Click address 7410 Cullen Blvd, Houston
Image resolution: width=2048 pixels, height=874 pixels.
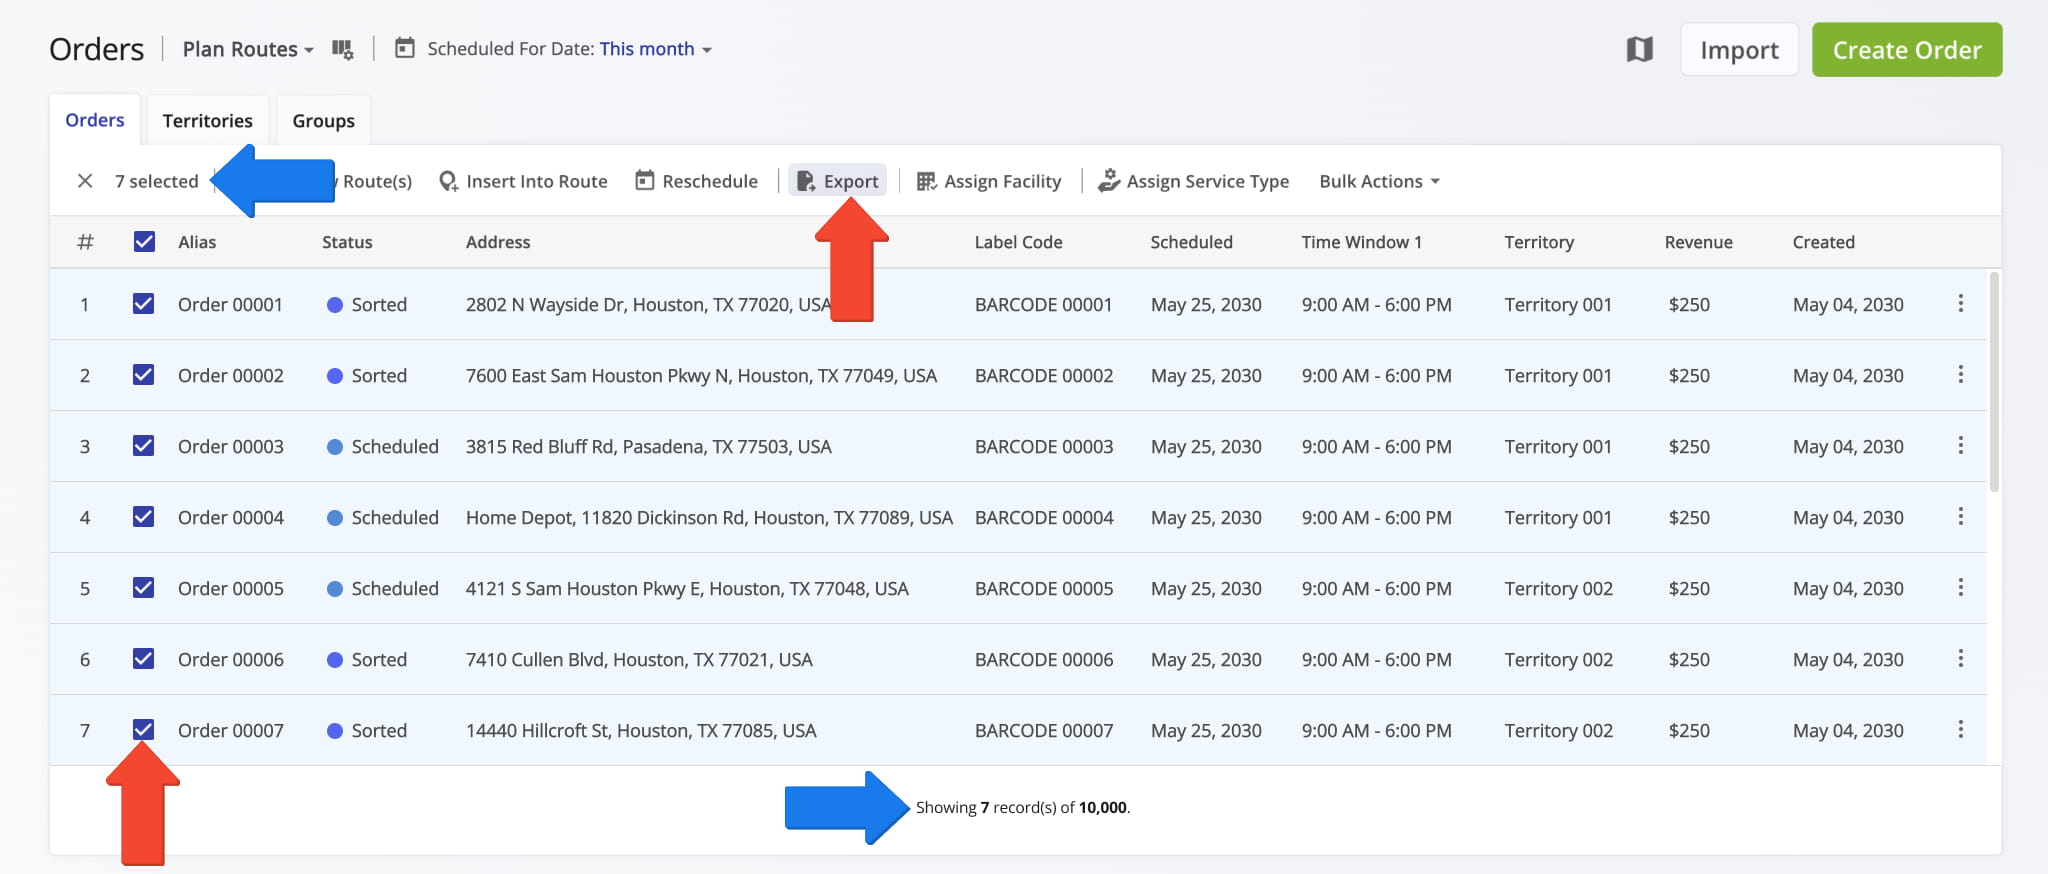point(639,659)
